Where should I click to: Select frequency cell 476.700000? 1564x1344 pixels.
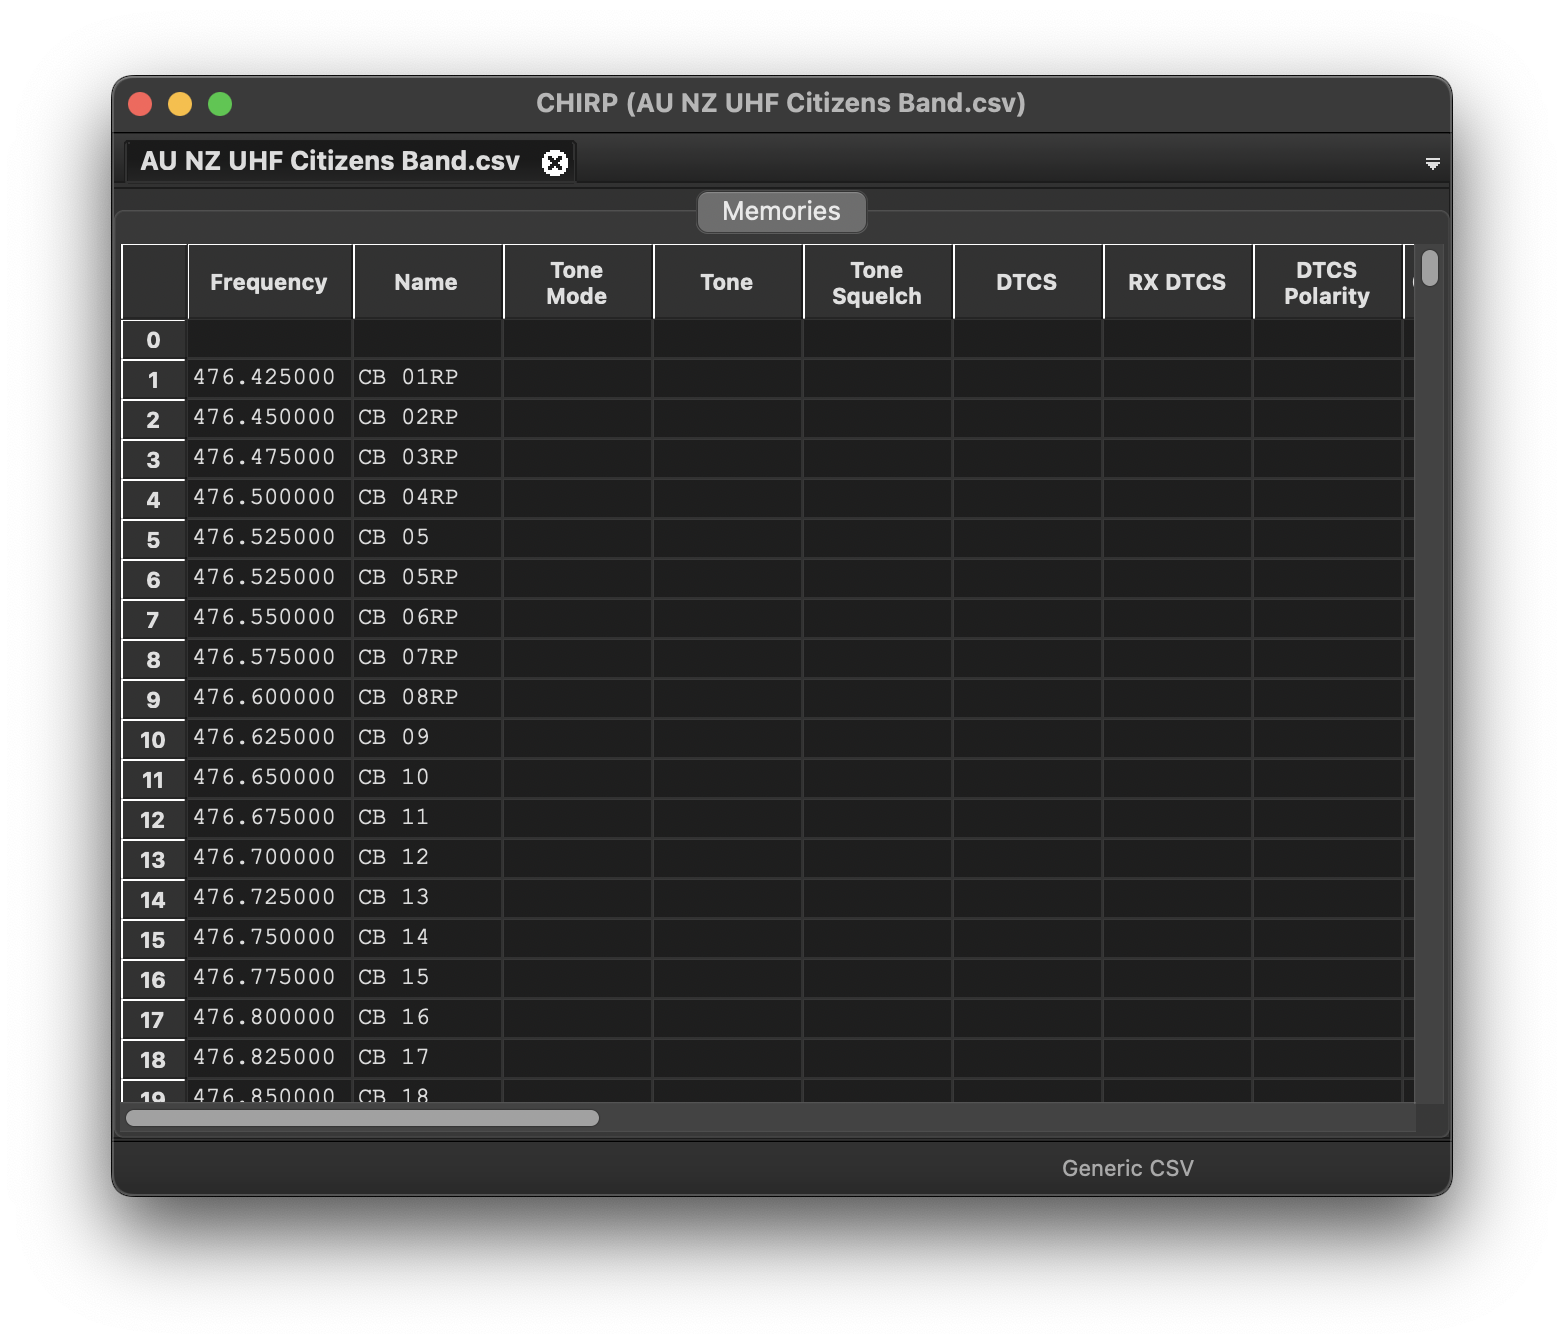coord(270,858)
